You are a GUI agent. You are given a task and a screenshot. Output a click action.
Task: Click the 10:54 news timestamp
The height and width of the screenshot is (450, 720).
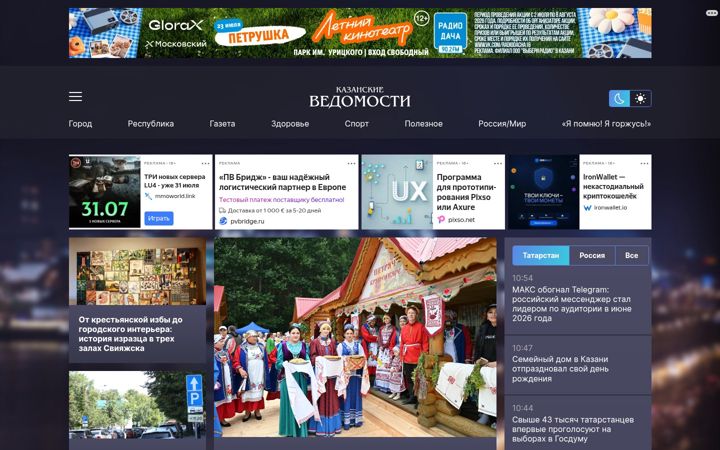click(x=523, y=278)
